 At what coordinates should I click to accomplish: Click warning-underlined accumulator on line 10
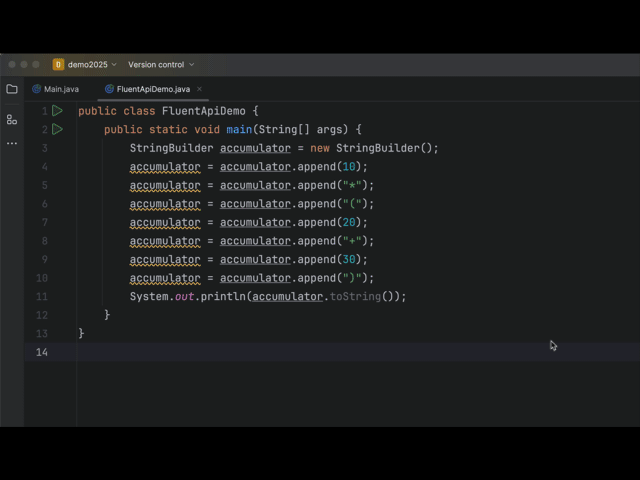165,278
